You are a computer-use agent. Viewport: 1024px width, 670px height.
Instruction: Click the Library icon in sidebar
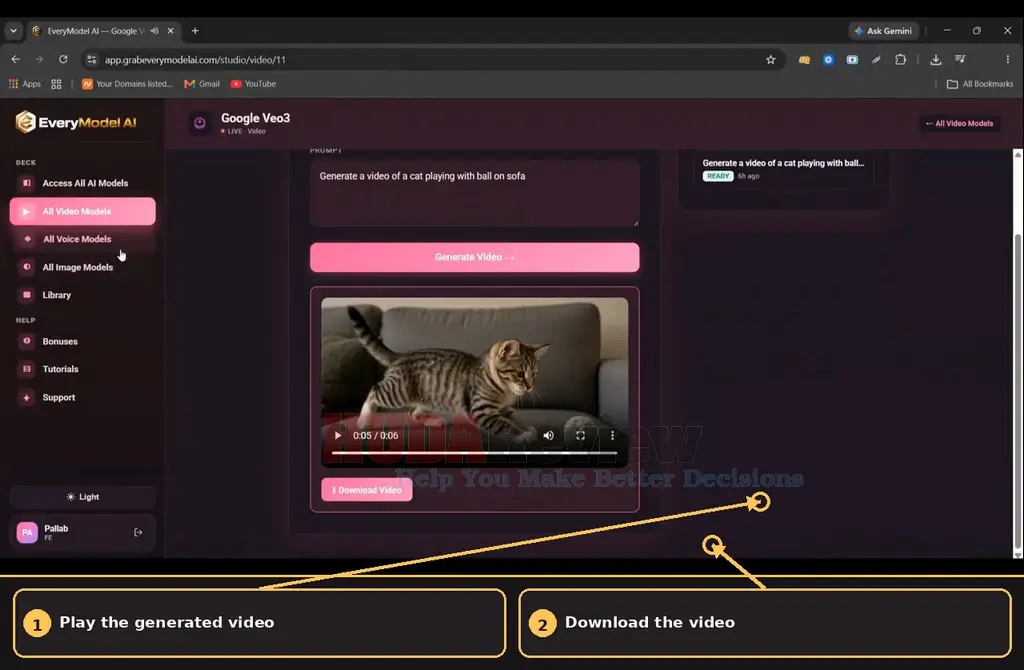pos(27,295)
